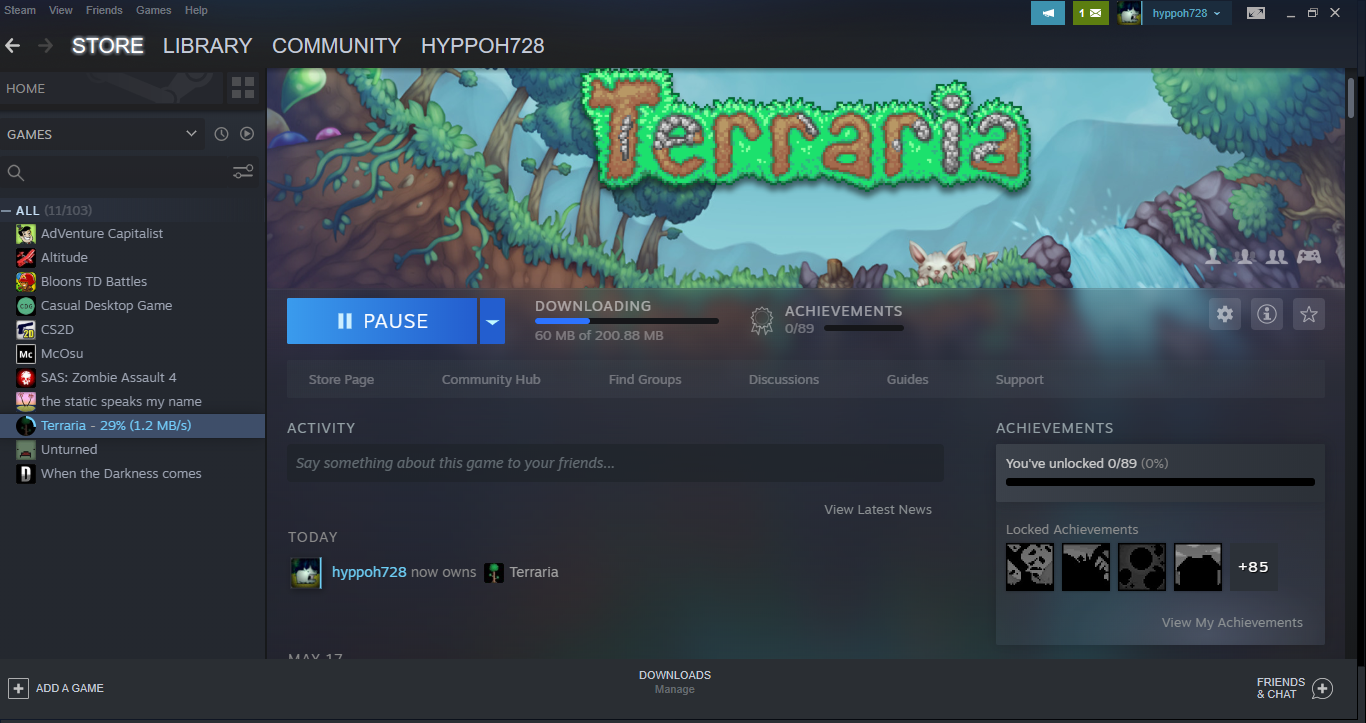Show recent activity clock icon

pyautogui.click(x=222, y=134)
